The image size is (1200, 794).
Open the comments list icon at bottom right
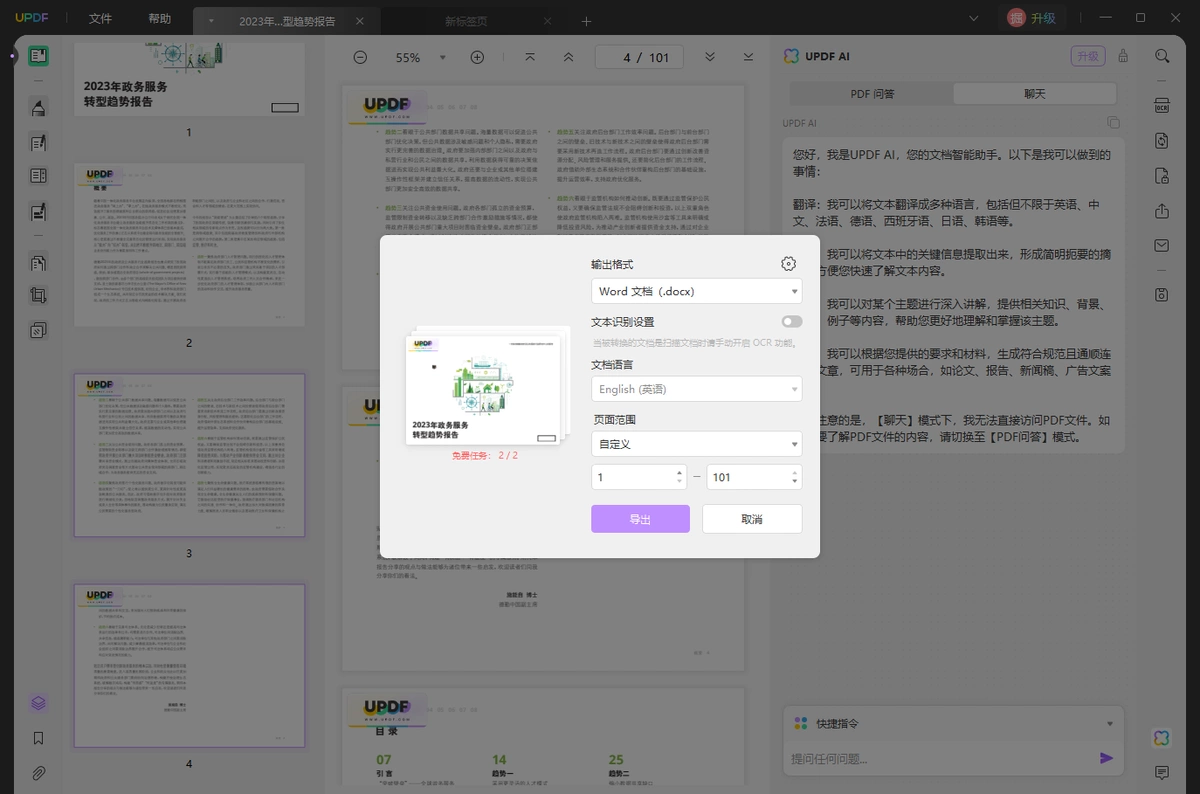pyautogui.click(x=1162, y=773)
